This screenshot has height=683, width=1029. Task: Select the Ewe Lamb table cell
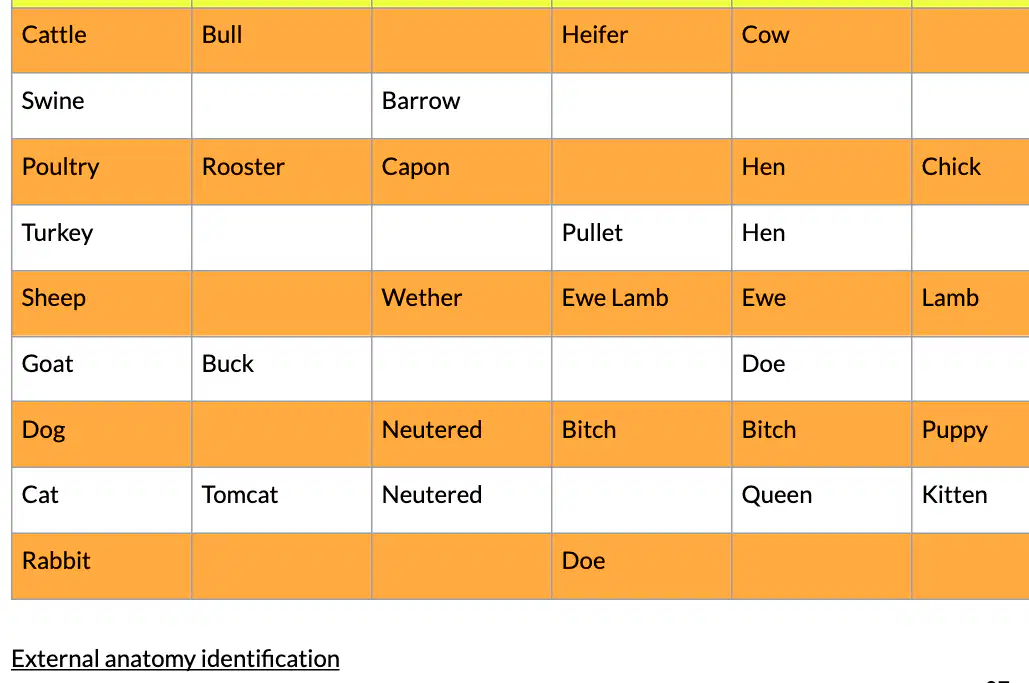click(641, 303)
